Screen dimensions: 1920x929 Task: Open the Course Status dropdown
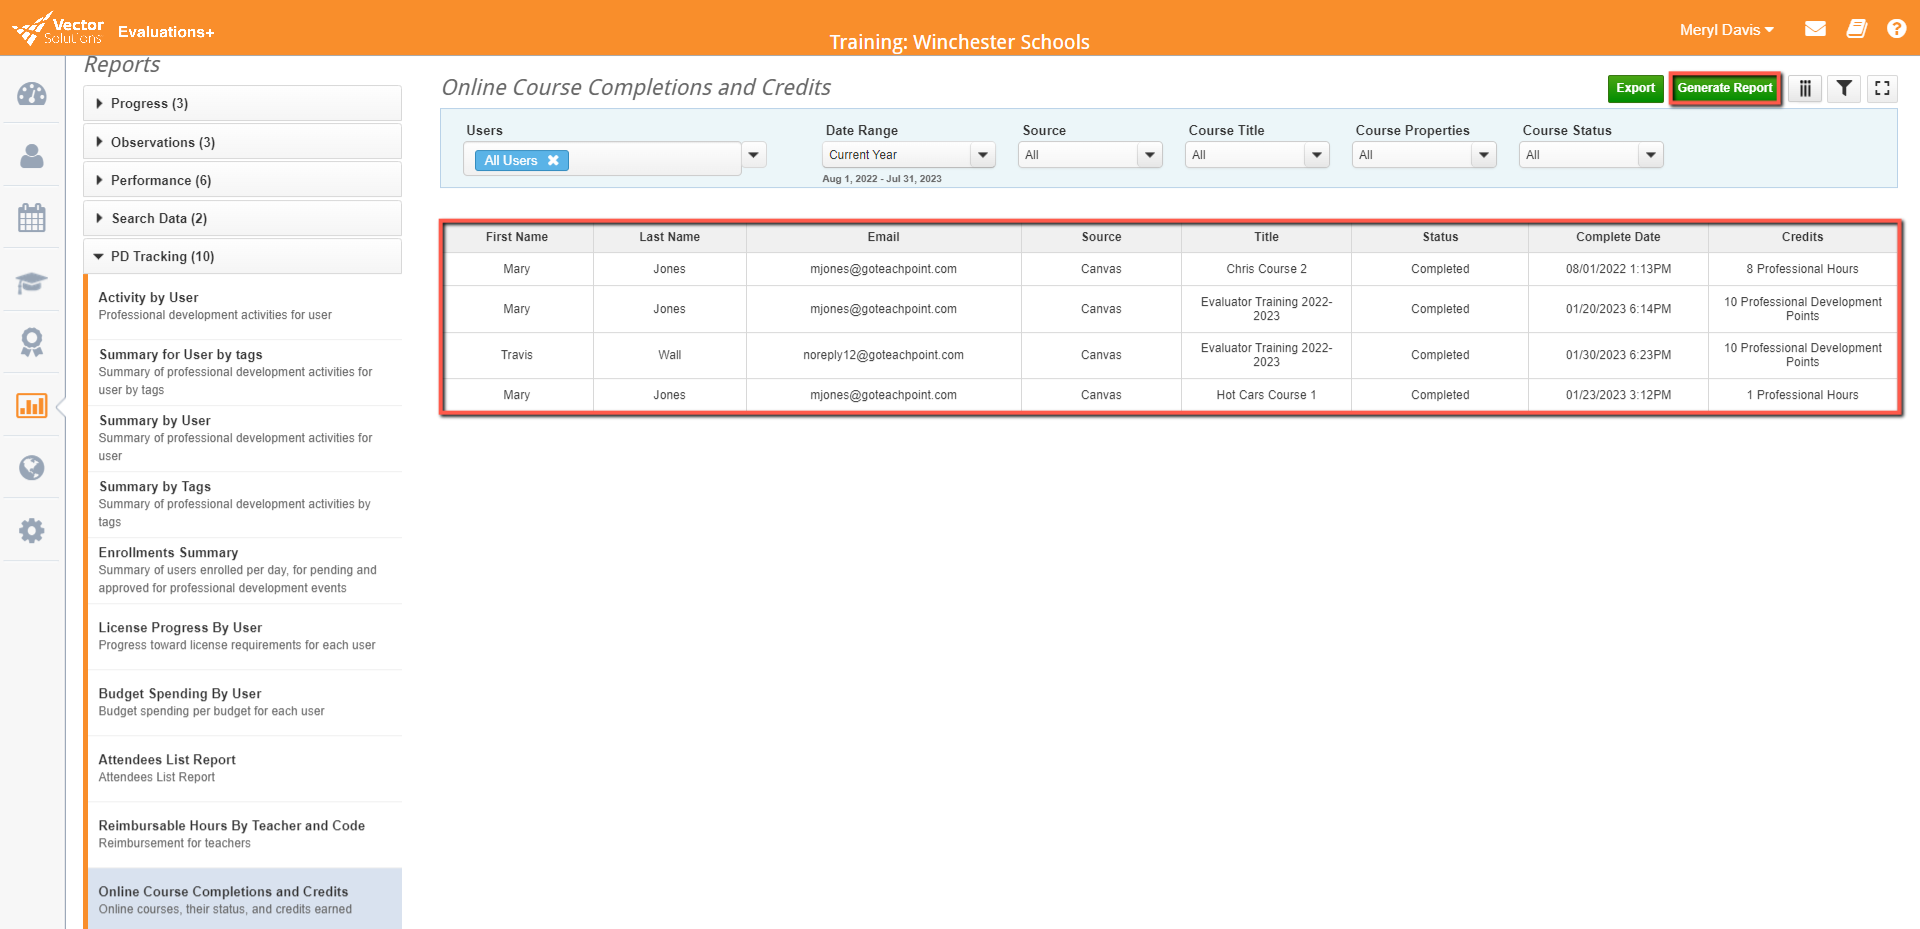(1650, 154)
